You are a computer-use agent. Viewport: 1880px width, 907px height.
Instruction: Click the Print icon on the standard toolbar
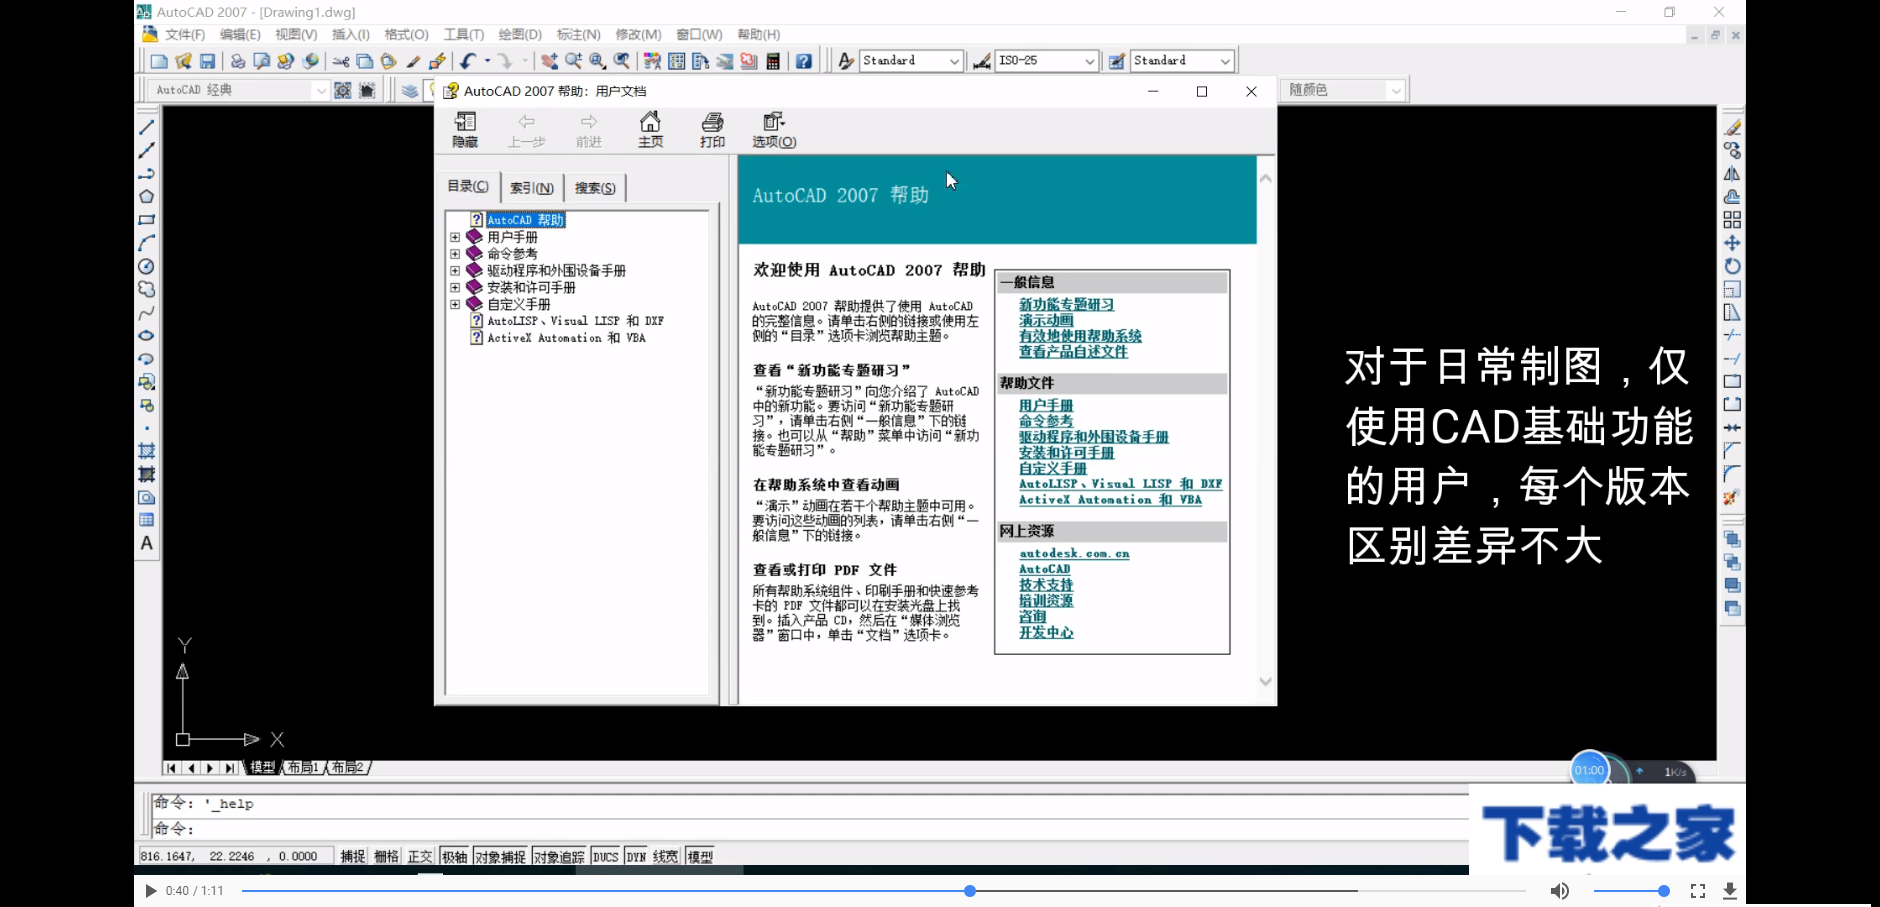[236, 60]
